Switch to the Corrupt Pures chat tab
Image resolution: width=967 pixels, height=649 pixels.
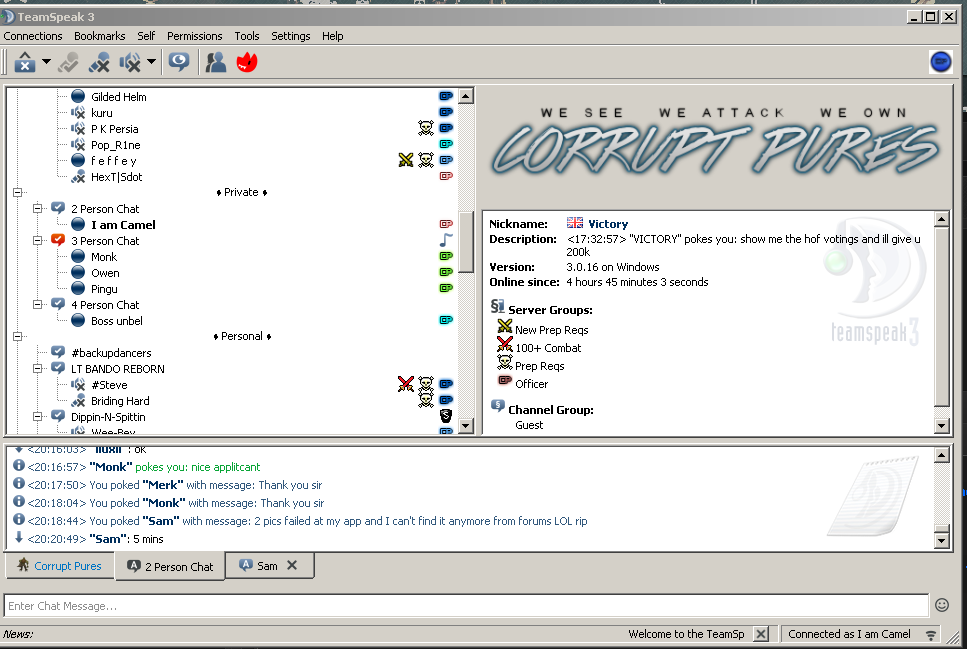pyautogui.click(x=60, y=566)
